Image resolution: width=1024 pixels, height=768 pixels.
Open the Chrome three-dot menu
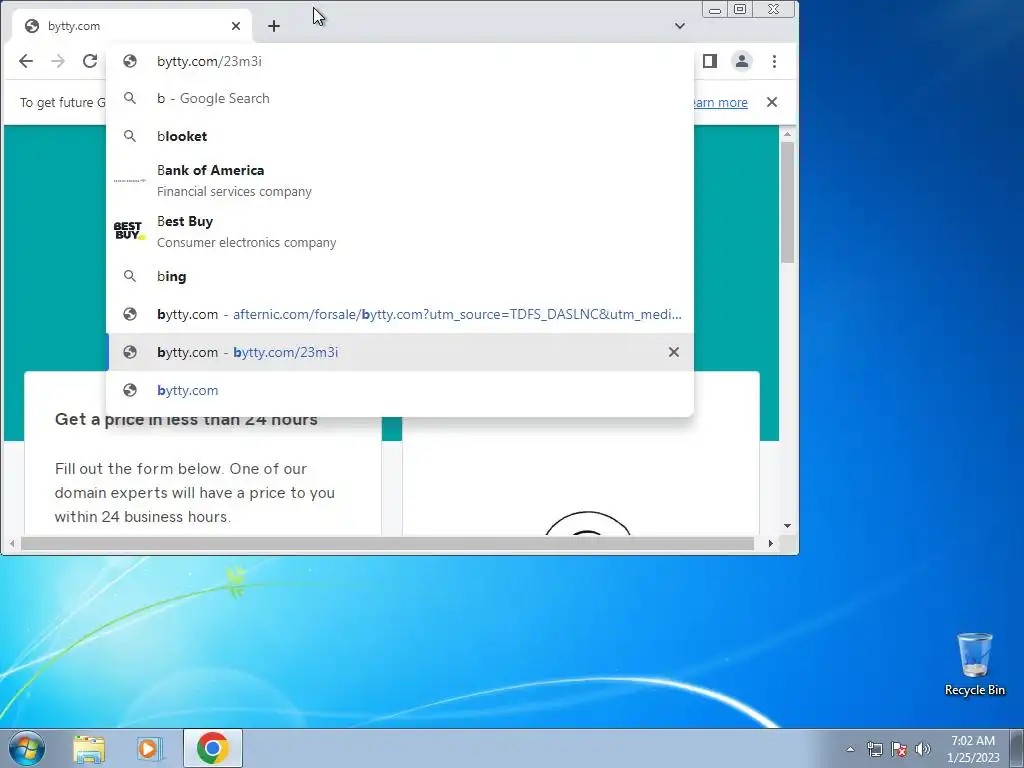click(775, 61)
